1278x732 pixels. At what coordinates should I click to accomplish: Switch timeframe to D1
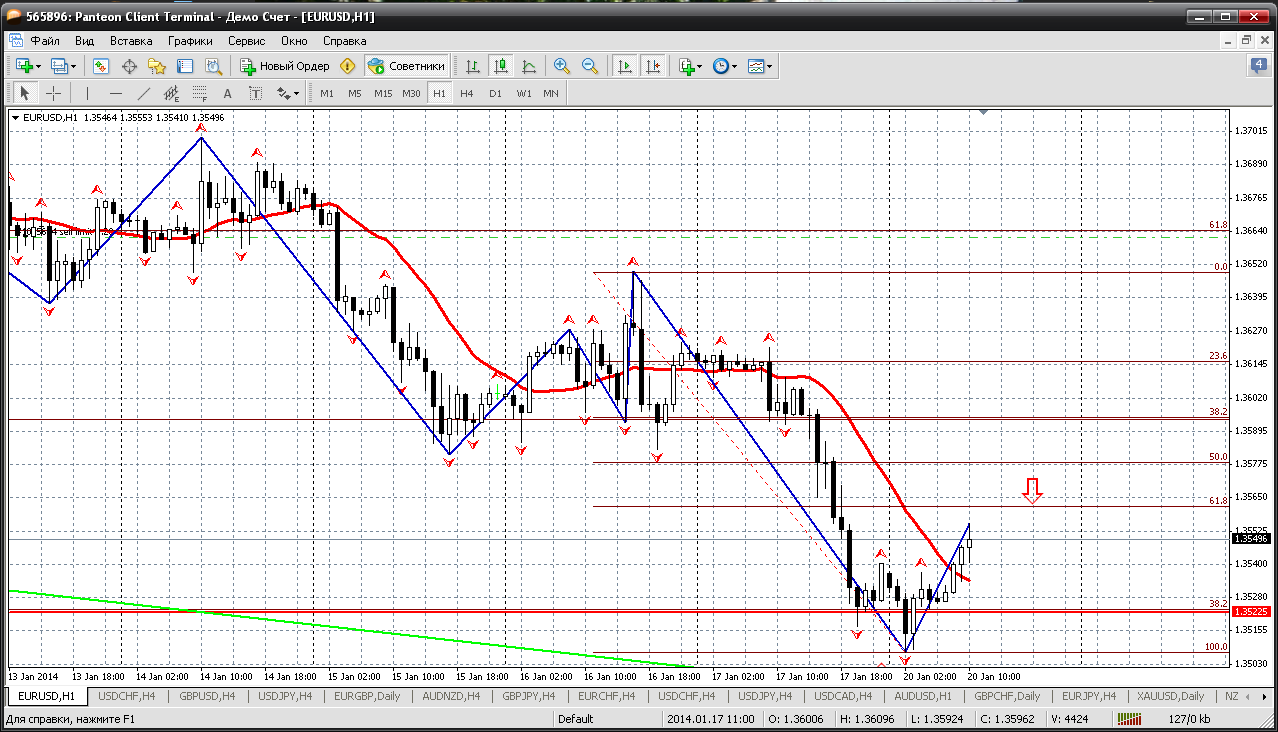(x=495, y=93)
